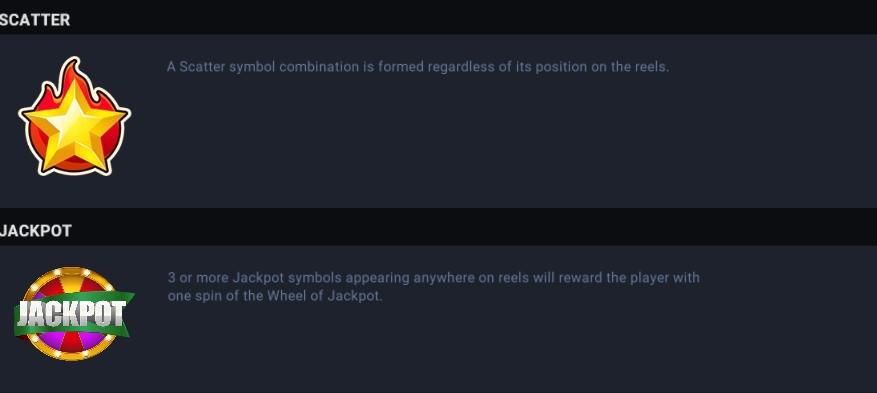Click the black SCATTER header bar

(x=438, y=17)
